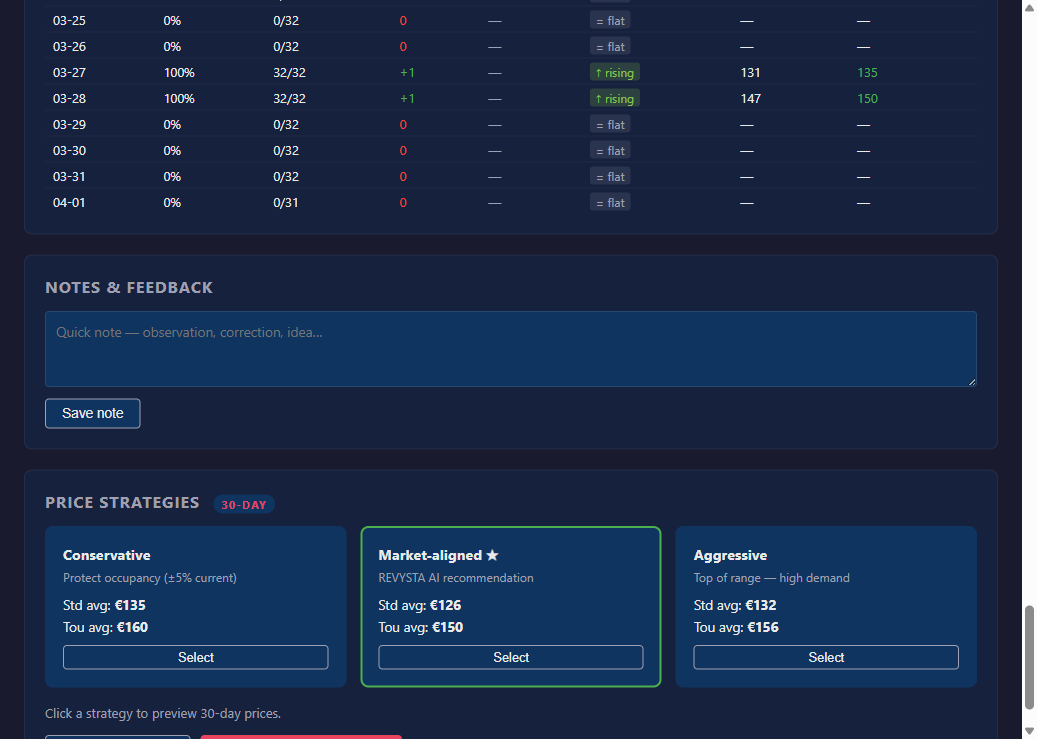
Task: Click the date cell 03-28
Action: click(x=69, y=99)
